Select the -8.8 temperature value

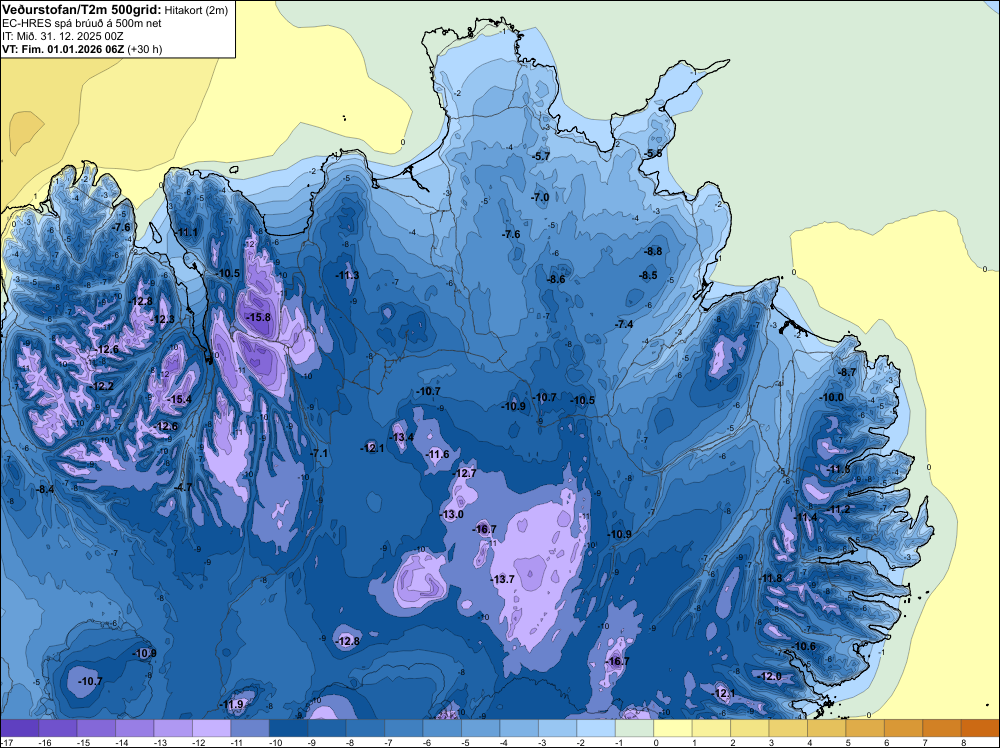[653, 251]
